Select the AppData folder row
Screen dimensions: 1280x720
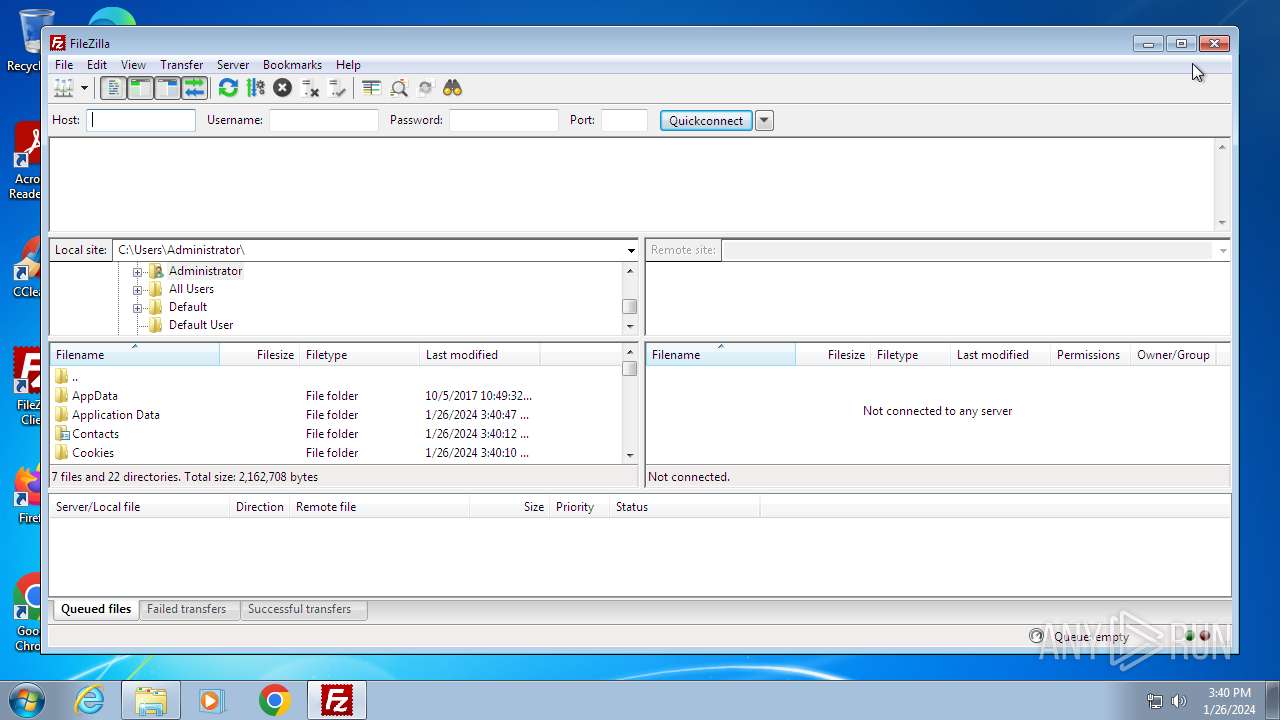[x=335, y=396]
